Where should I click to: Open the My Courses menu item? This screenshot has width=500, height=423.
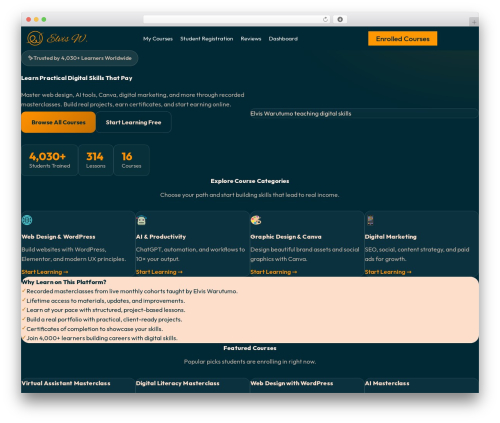pos(158,39)
